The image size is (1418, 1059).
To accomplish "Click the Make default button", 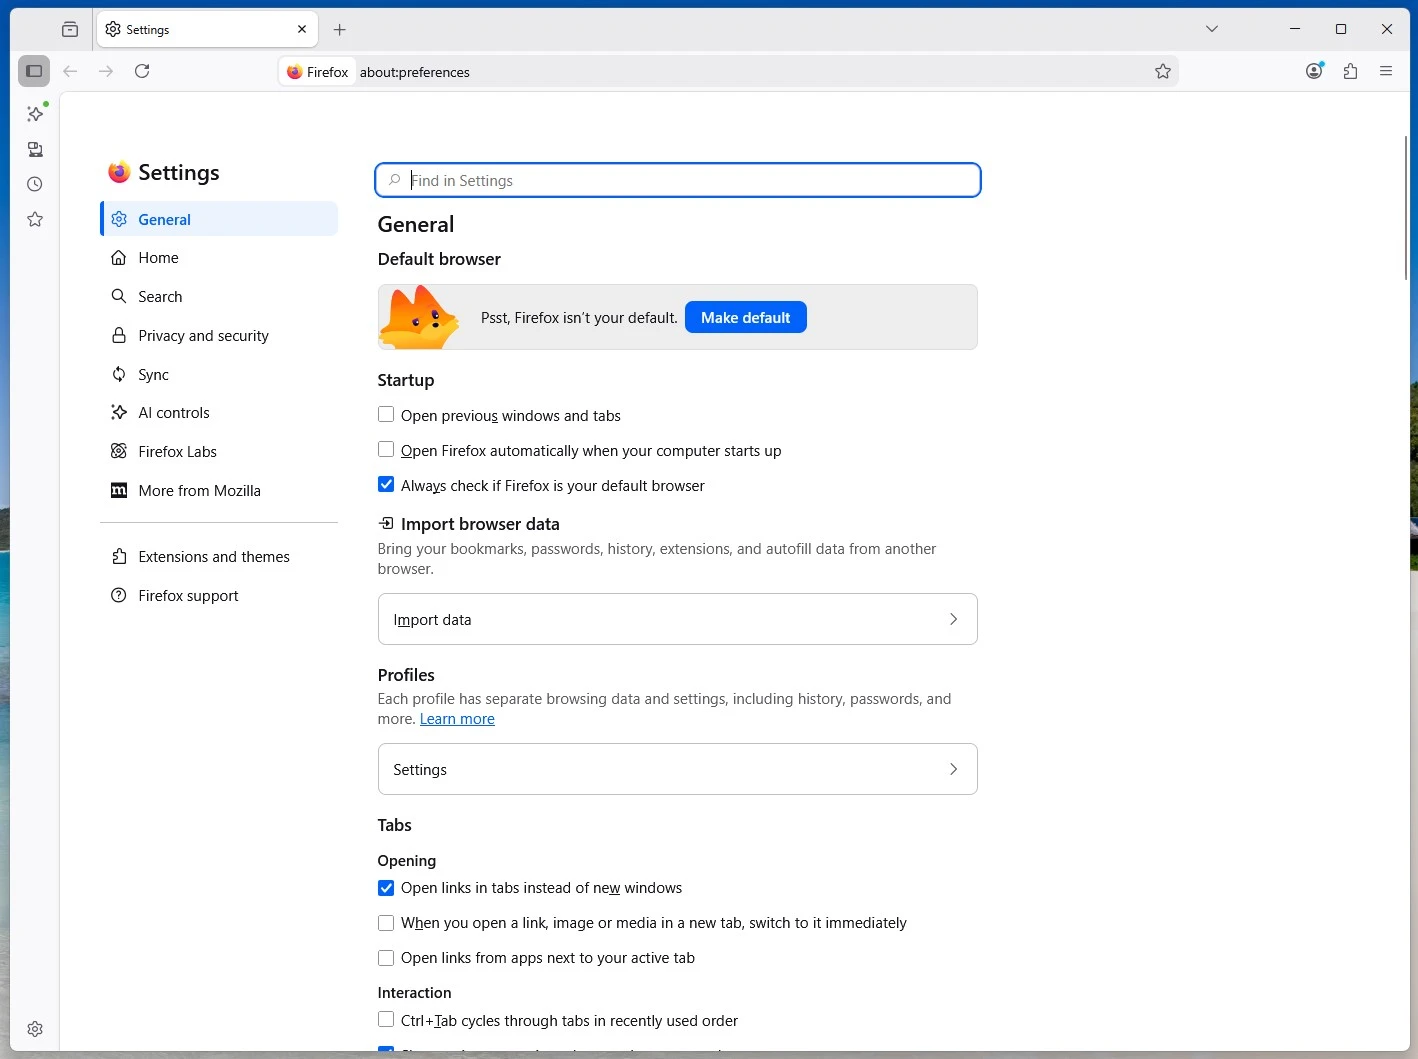I will 745,317.
